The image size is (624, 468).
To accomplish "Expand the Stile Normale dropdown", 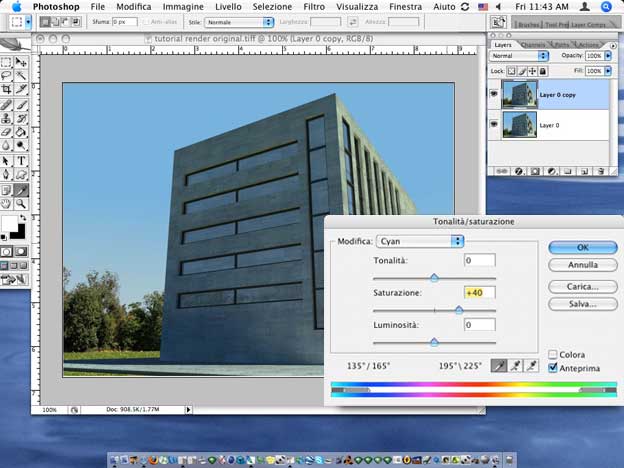I will click(x=240, y=21).
